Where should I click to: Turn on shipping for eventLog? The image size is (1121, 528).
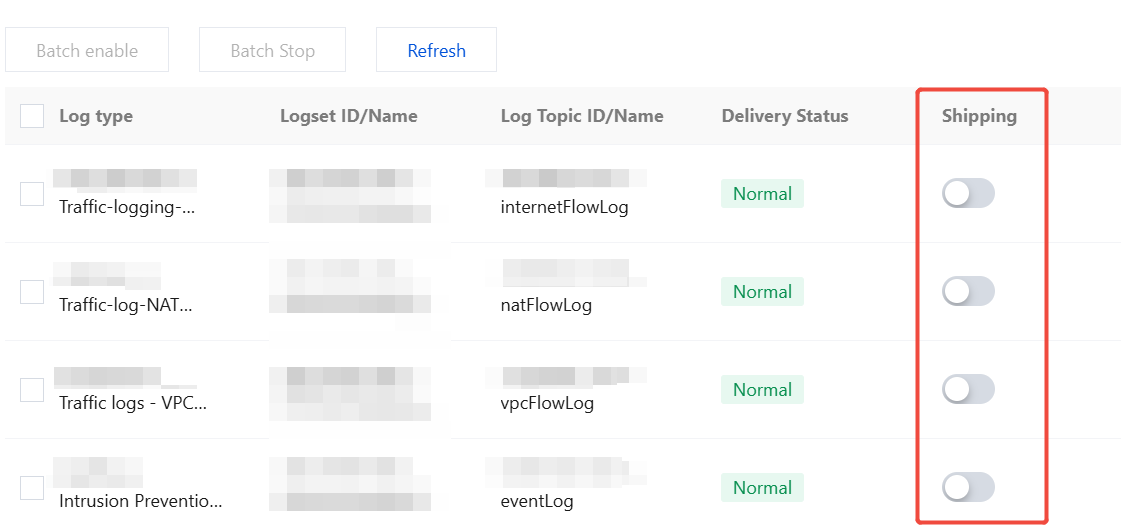[968, 488]
